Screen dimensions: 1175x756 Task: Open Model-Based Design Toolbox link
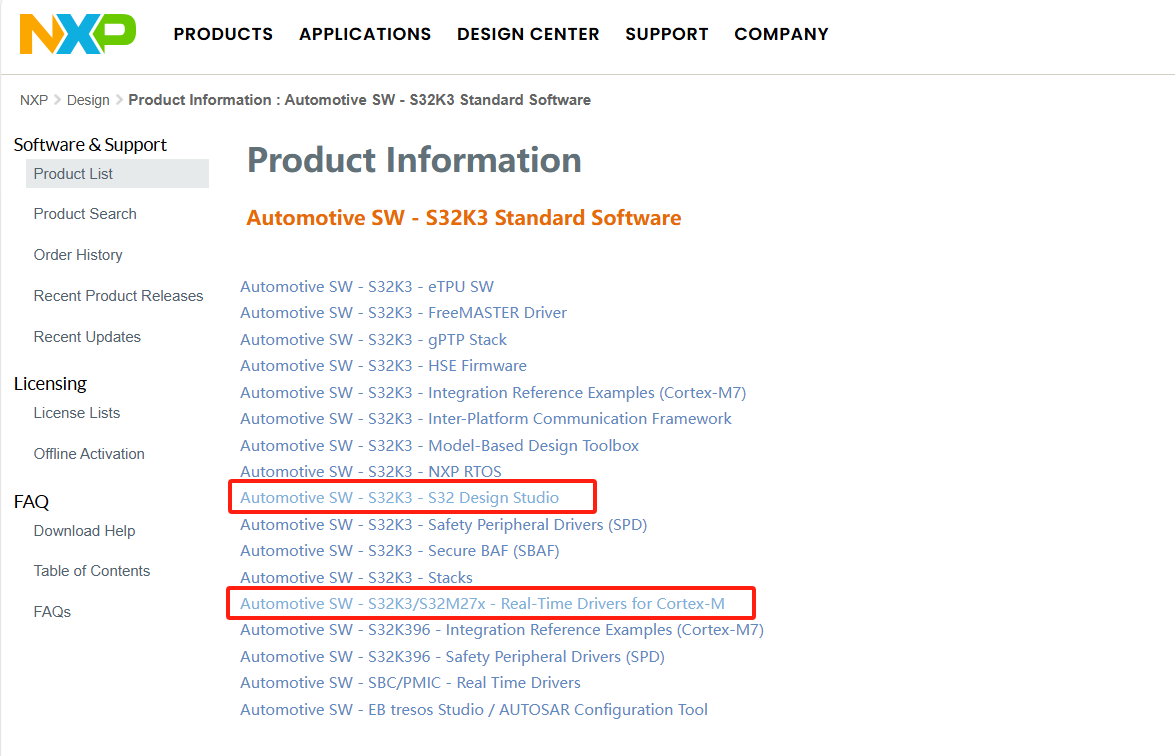click(x=440, y=446)
